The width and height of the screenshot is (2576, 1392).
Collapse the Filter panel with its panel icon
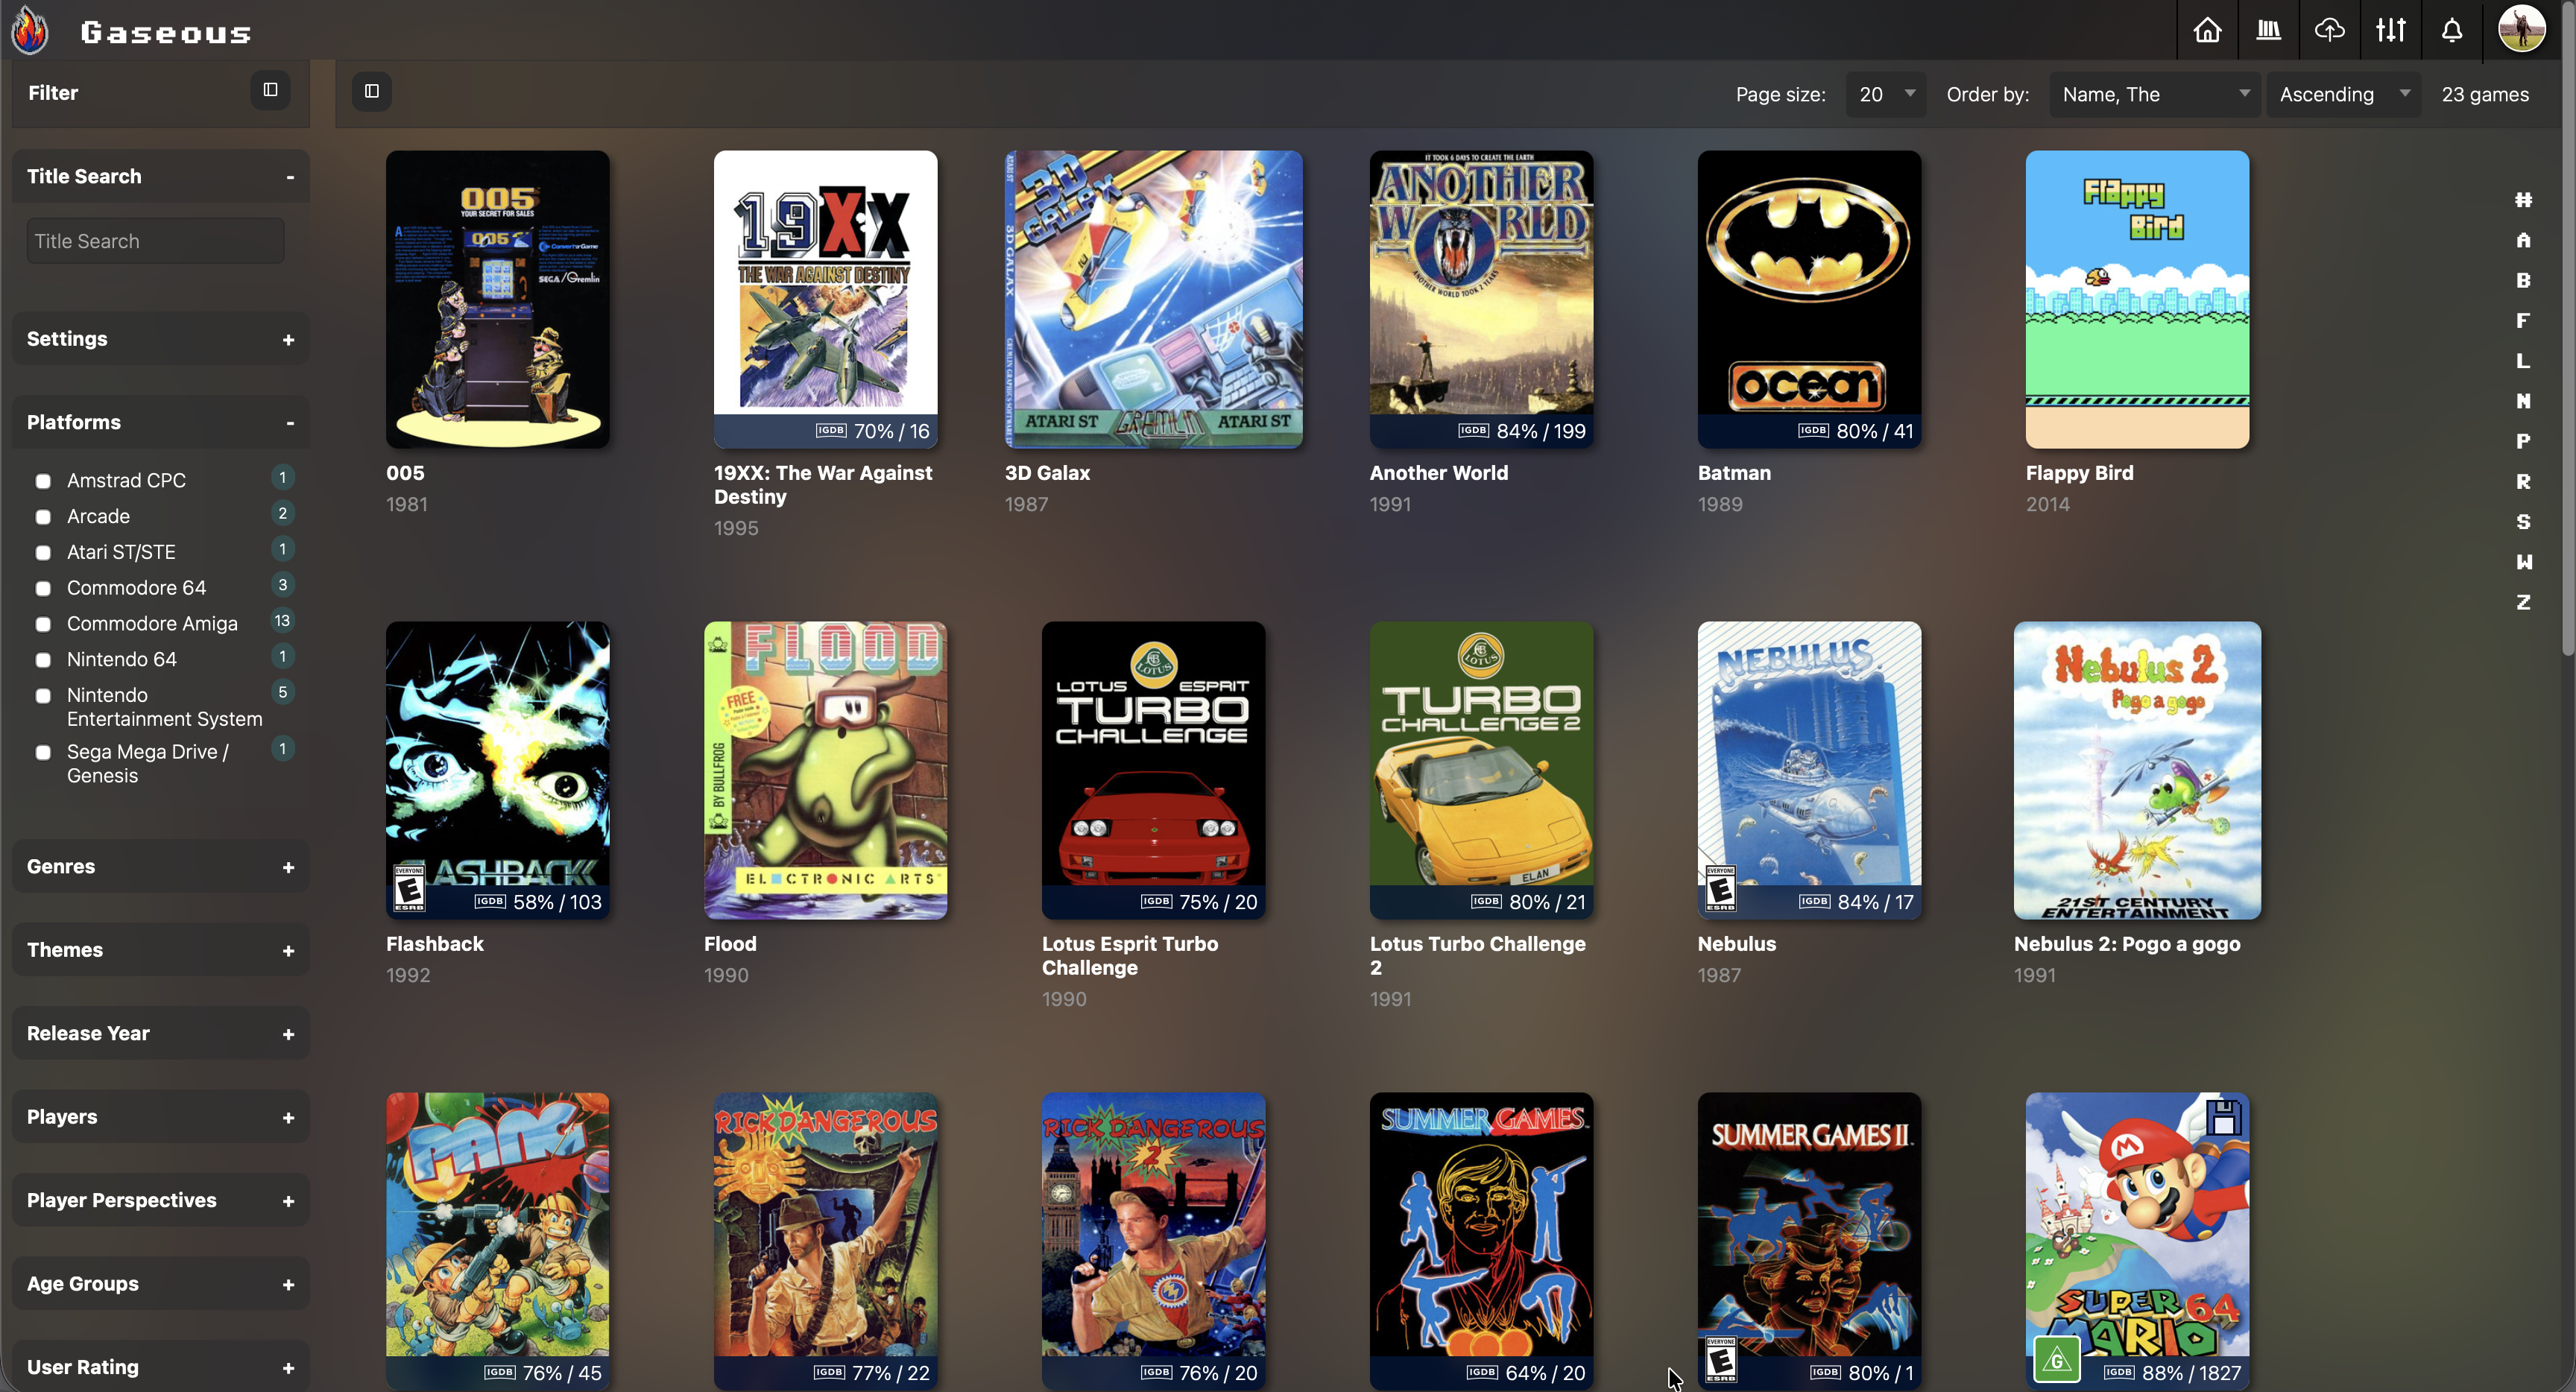(270, 90)
